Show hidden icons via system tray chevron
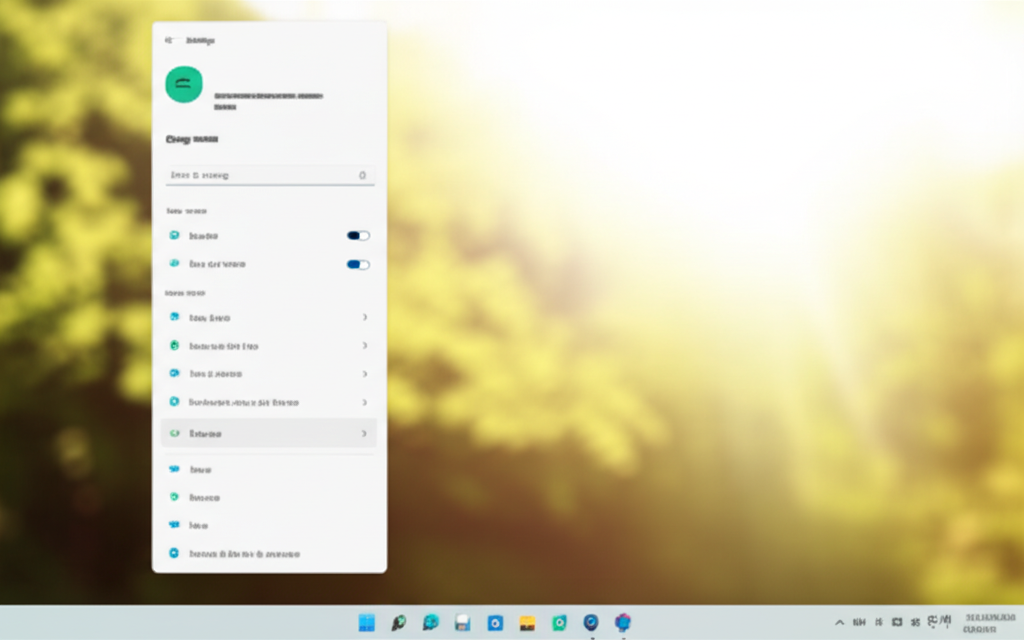Image resolution: width=1024 pixels, height=640 pixels. pyautogui.click(x=839, y=623)
